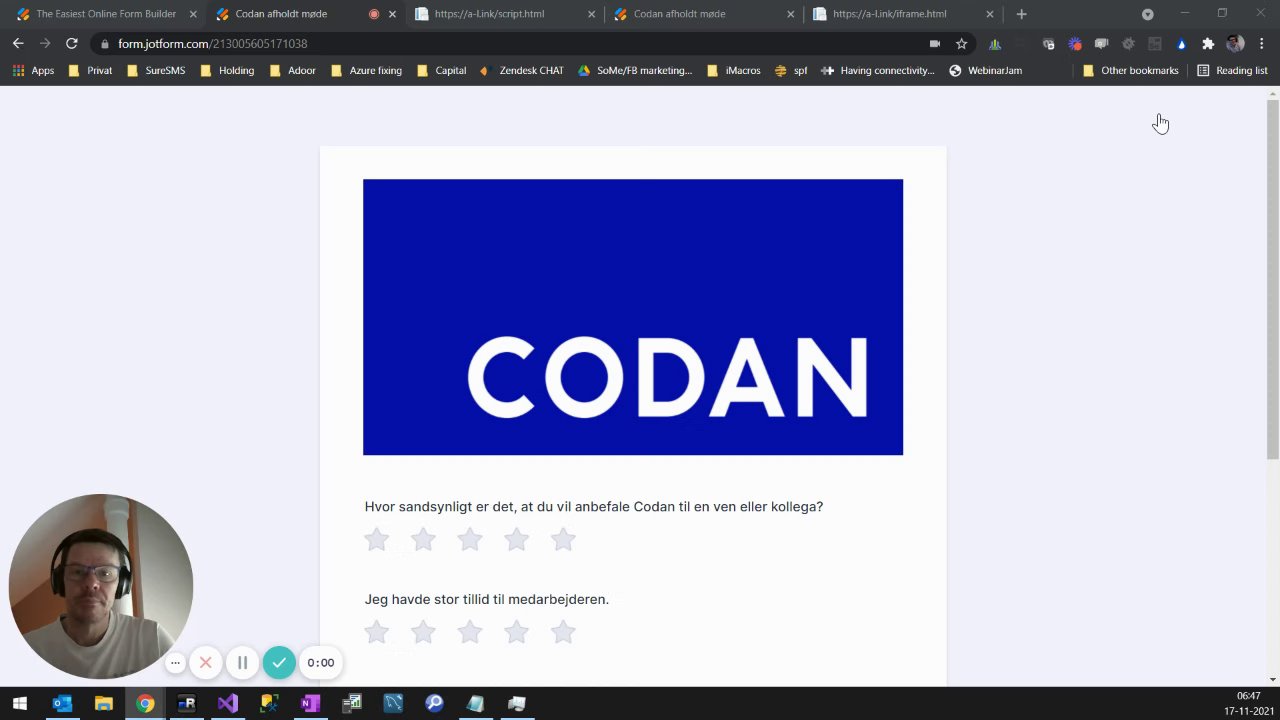
Task: Rate 'stor tillid til medarbejderen' one star
Action: (x=376, y=632)
